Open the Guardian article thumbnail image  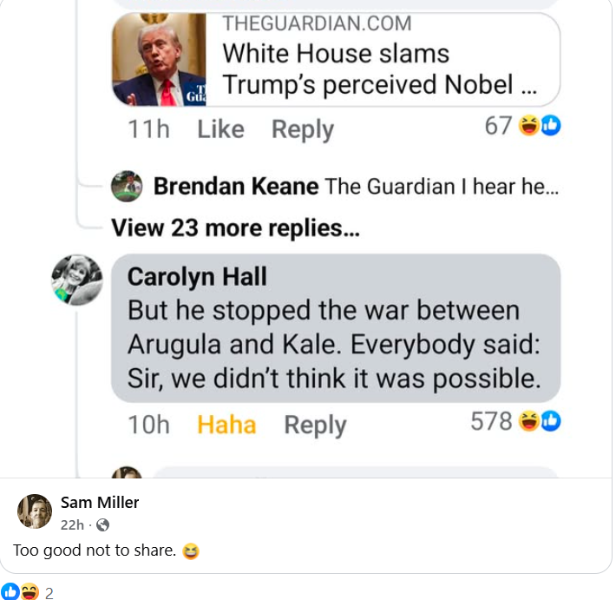tap(159, 59)
